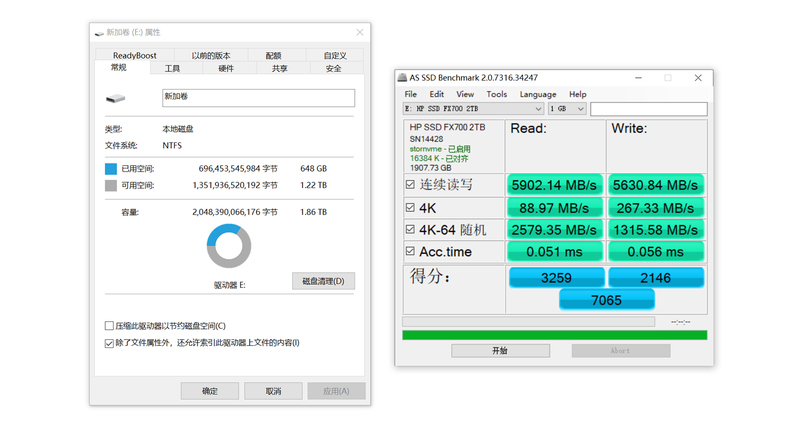800x429 pixels.
Task: Close the drive properties dialog
Action: pos(360,32)
